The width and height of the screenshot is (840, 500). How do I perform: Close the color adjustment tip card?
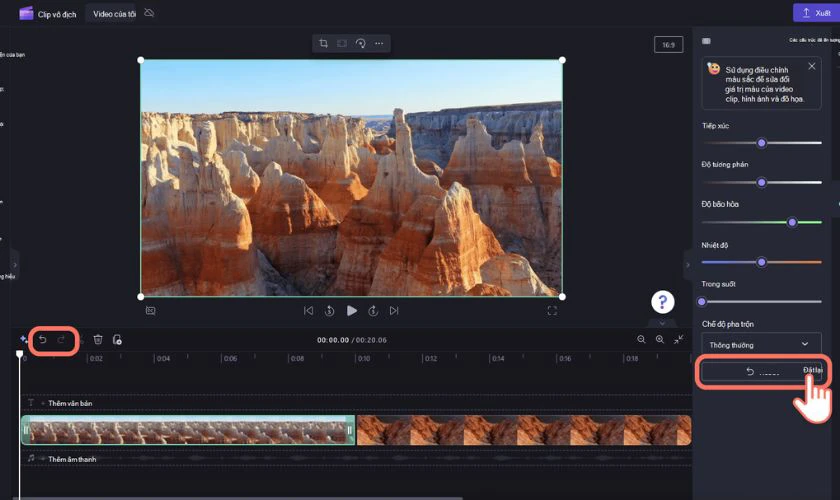[812, 66]
